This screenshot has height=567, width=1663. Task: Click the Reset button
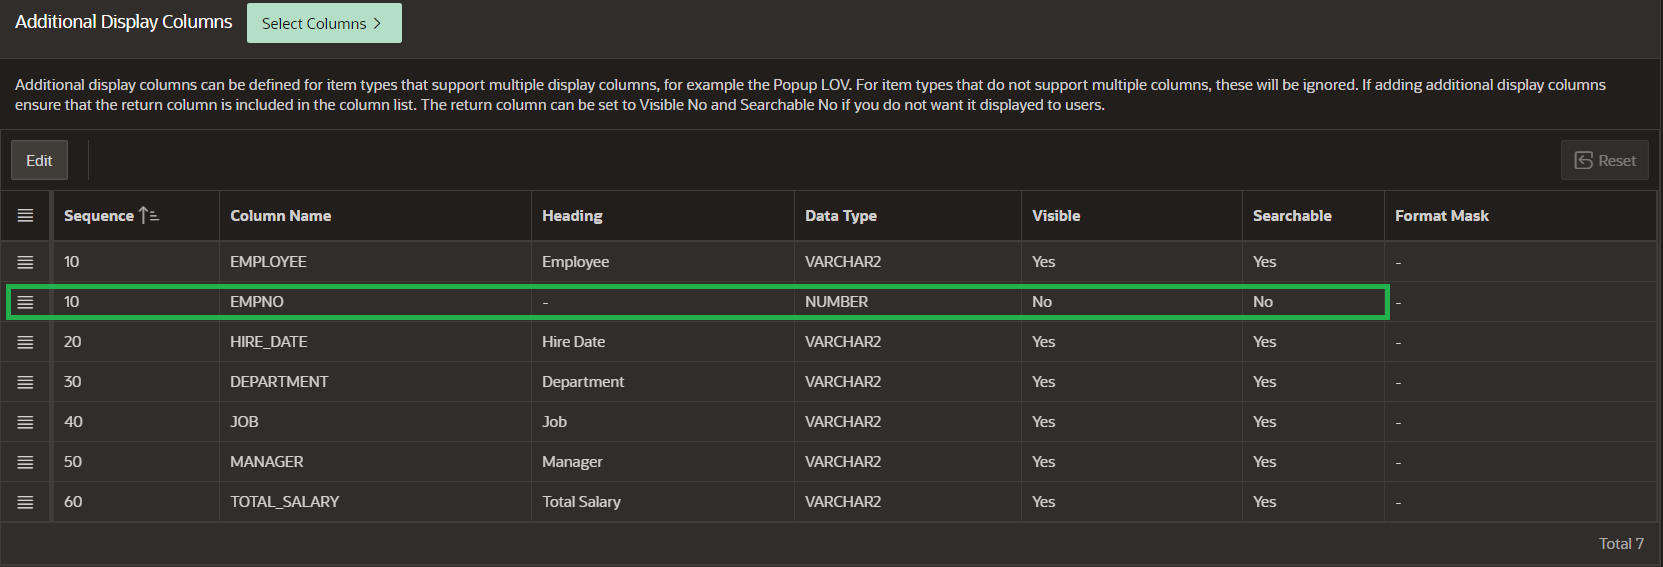tap(1604, 160)
